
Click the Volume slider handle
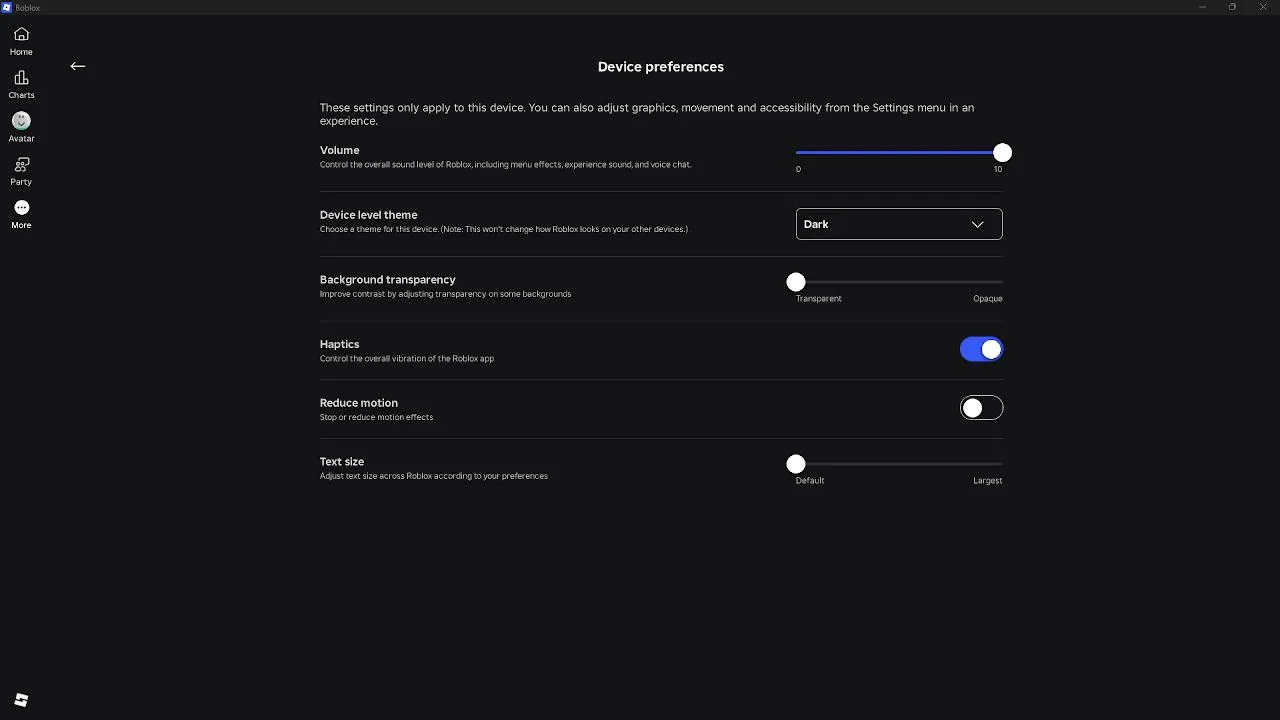coord(1002,153)
